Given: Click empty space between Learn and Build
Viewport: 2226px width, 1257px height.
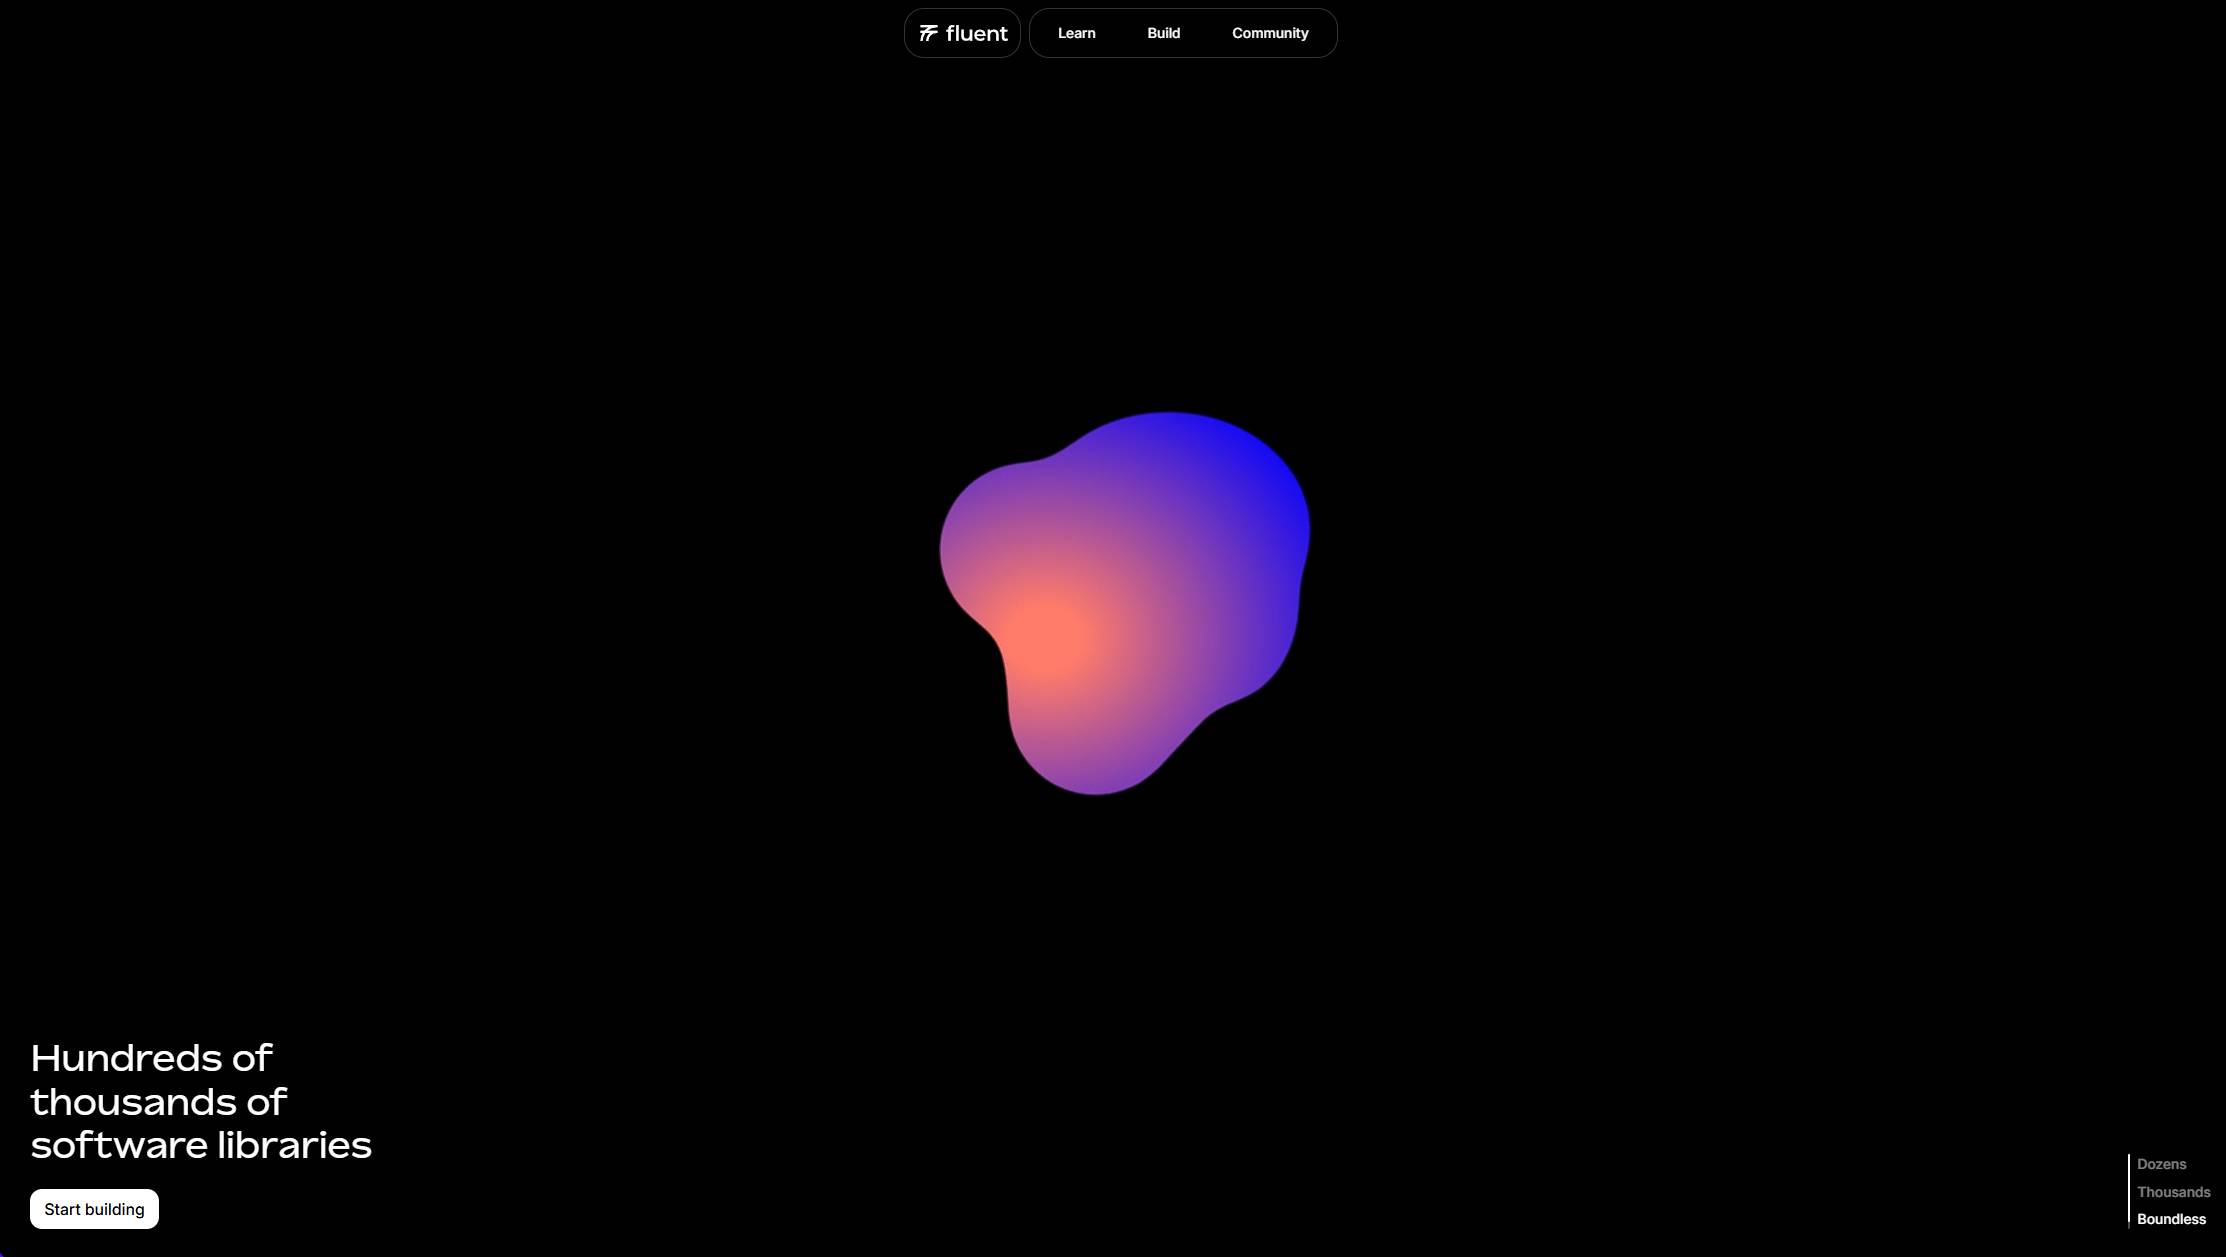Looking at the screenshot, I should pos(1121,33).
